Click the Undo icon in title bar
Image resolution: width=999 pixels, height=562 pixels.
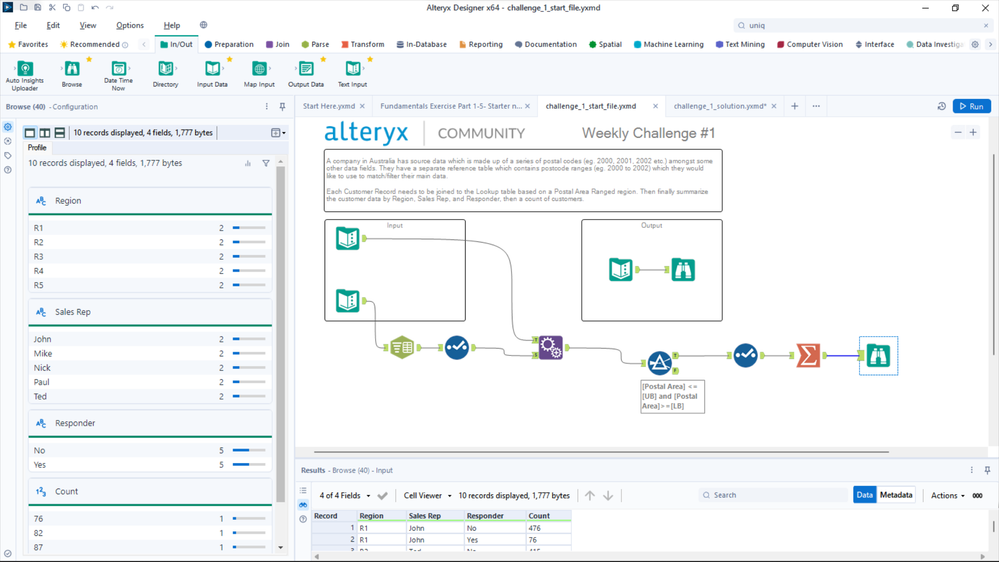(95, 8)
